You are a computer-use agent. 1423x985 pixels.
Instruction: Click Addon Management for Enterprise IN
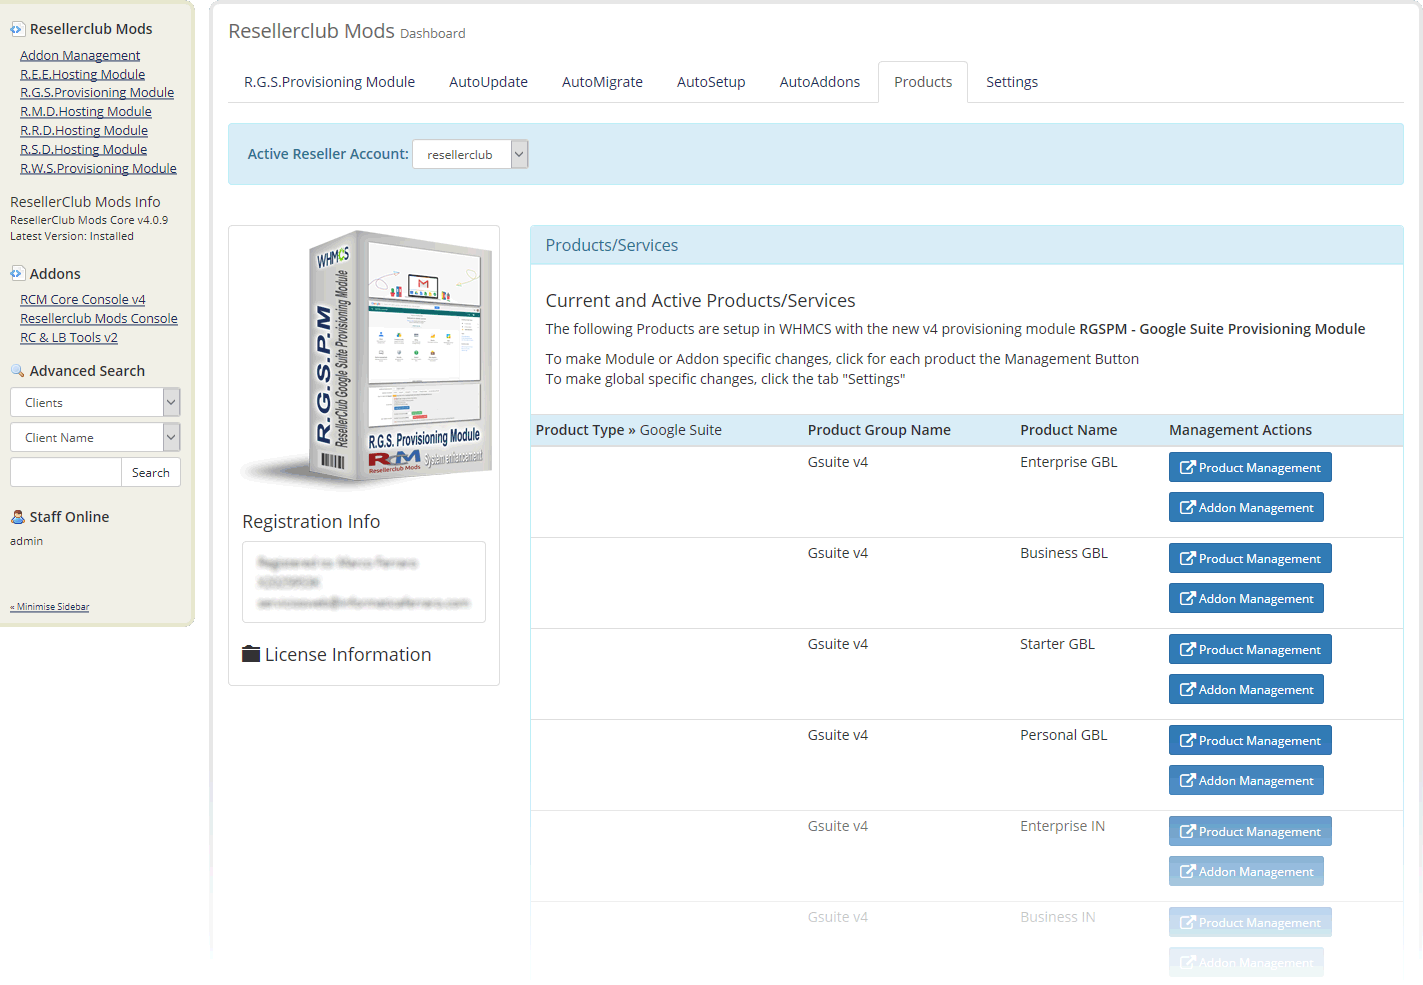coord(1246,871)
